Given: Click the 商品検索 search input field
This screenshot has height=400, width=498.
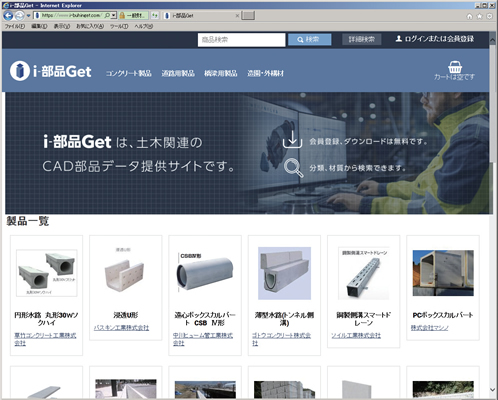Looking at the screenshot, I should tap(241, 40).
